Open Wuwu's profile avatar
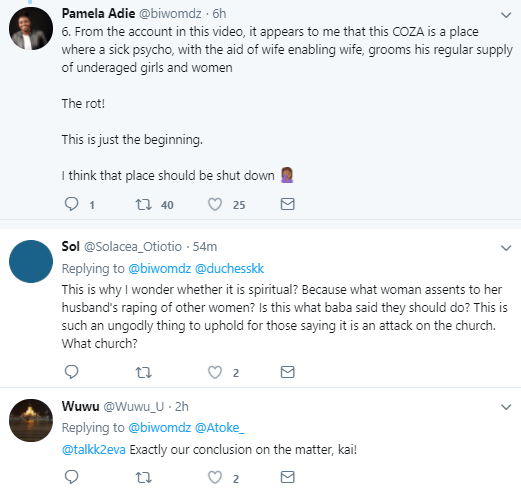 [x=31, y=420]
